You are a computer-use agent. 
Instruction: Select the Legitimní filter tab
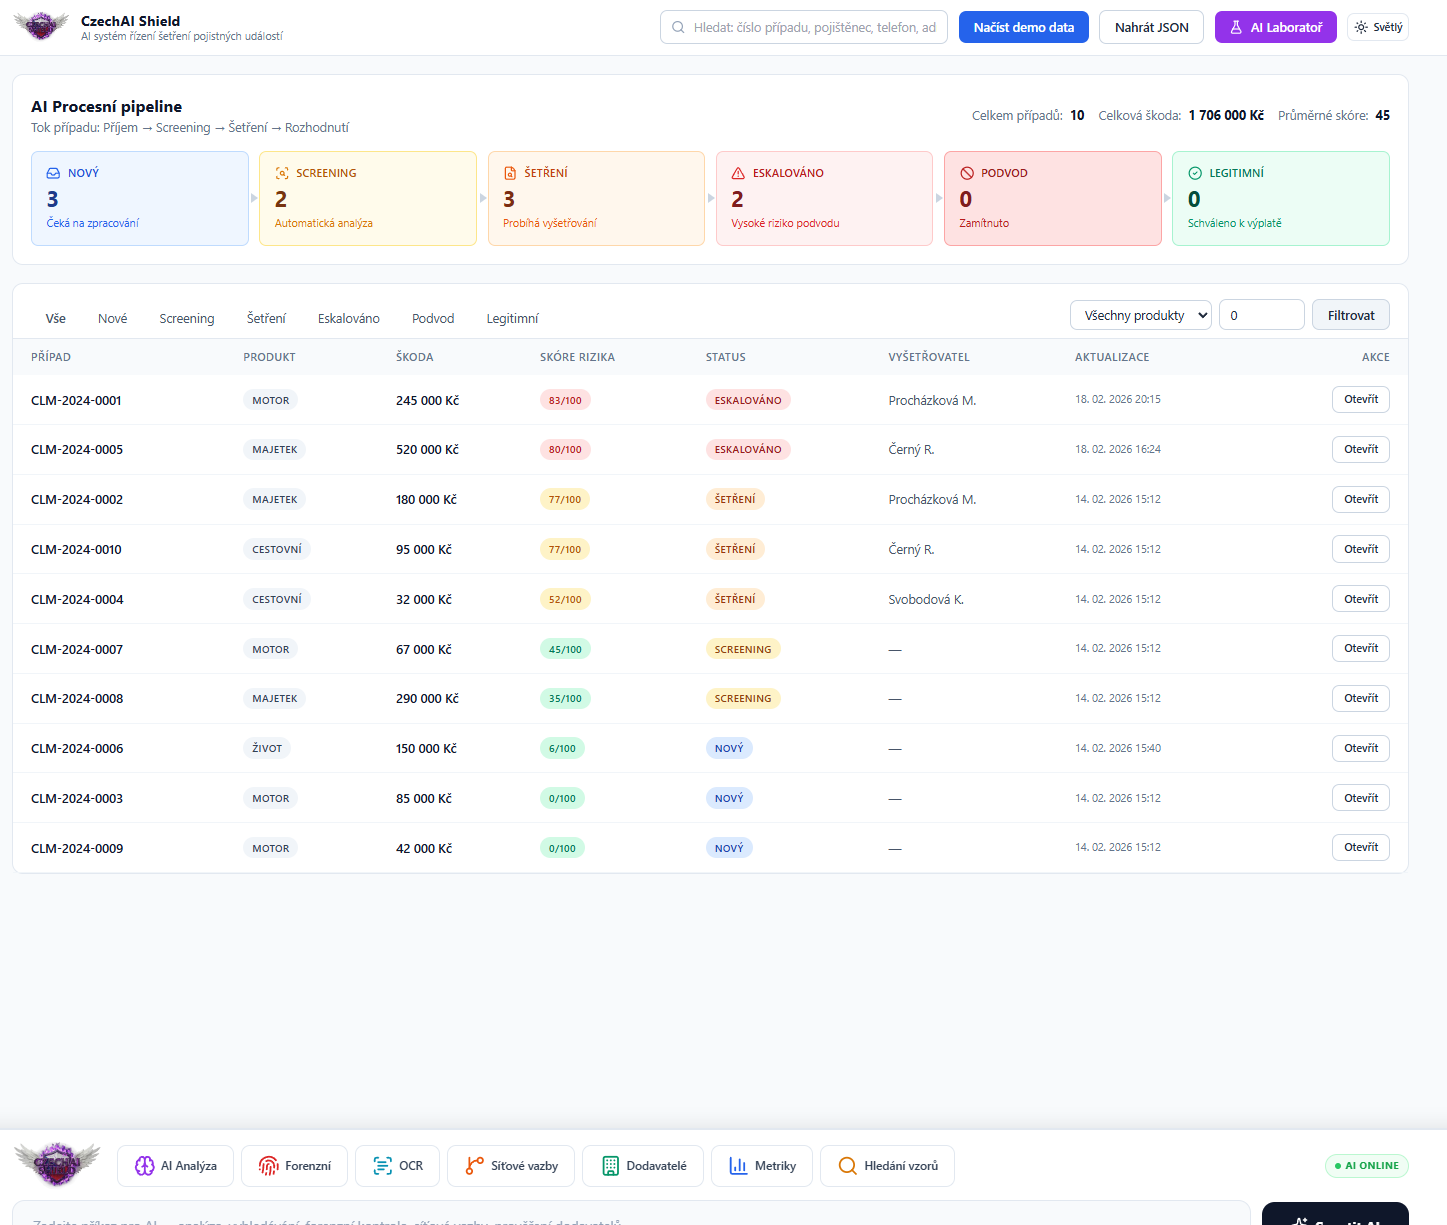click(512, 318)
